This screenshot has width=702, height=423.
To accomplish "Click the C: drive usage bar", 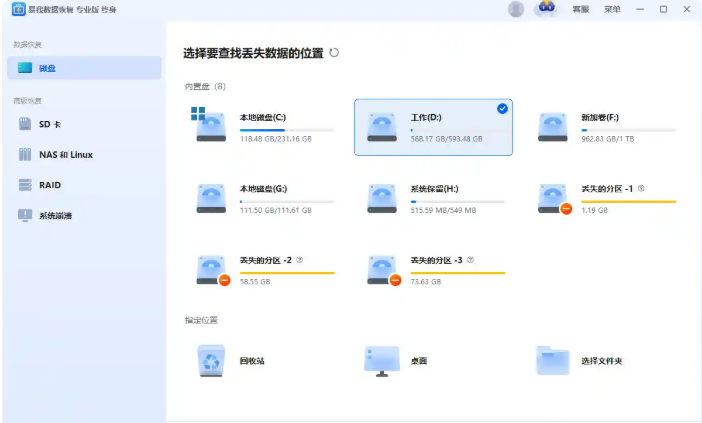I will tap(287, 130).
